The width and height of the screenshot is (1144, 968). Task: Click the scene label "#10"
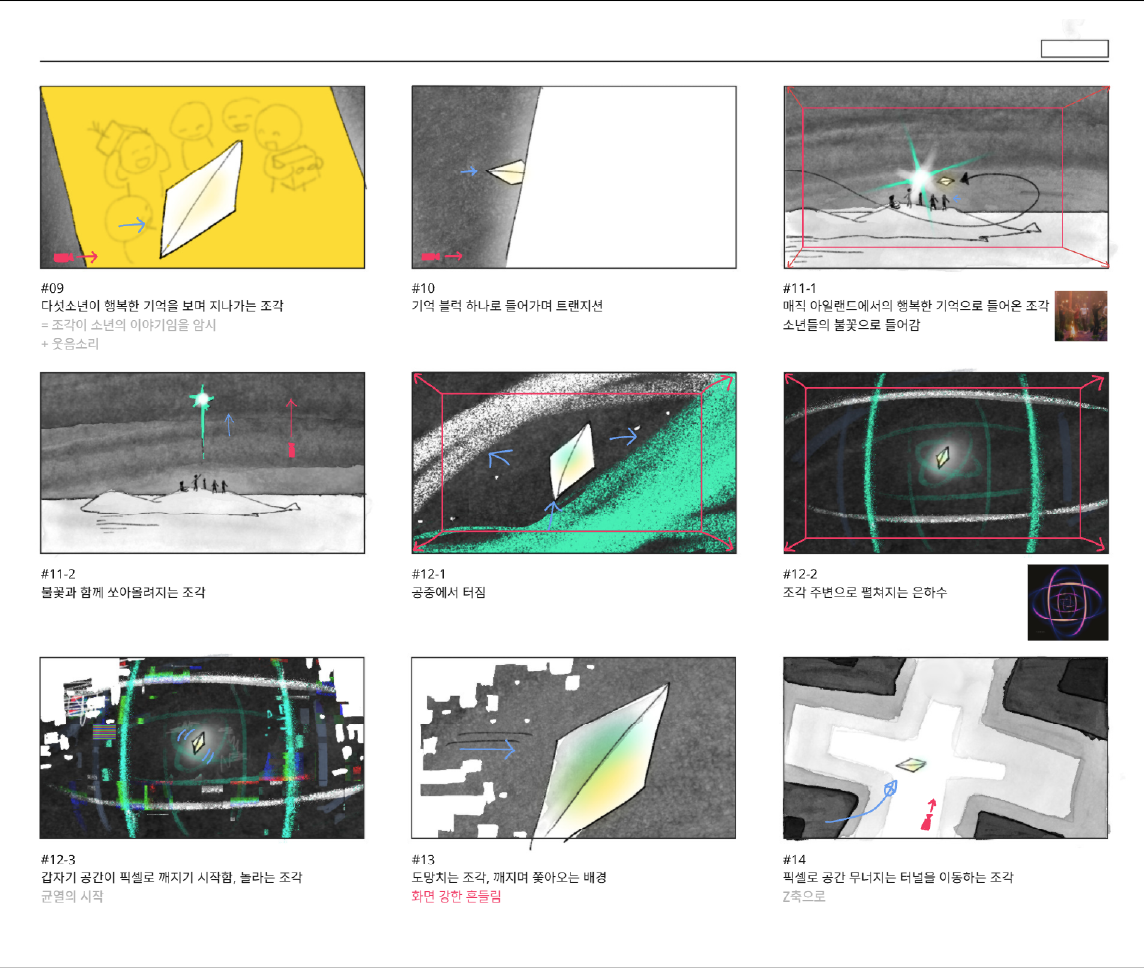[423, 288]
